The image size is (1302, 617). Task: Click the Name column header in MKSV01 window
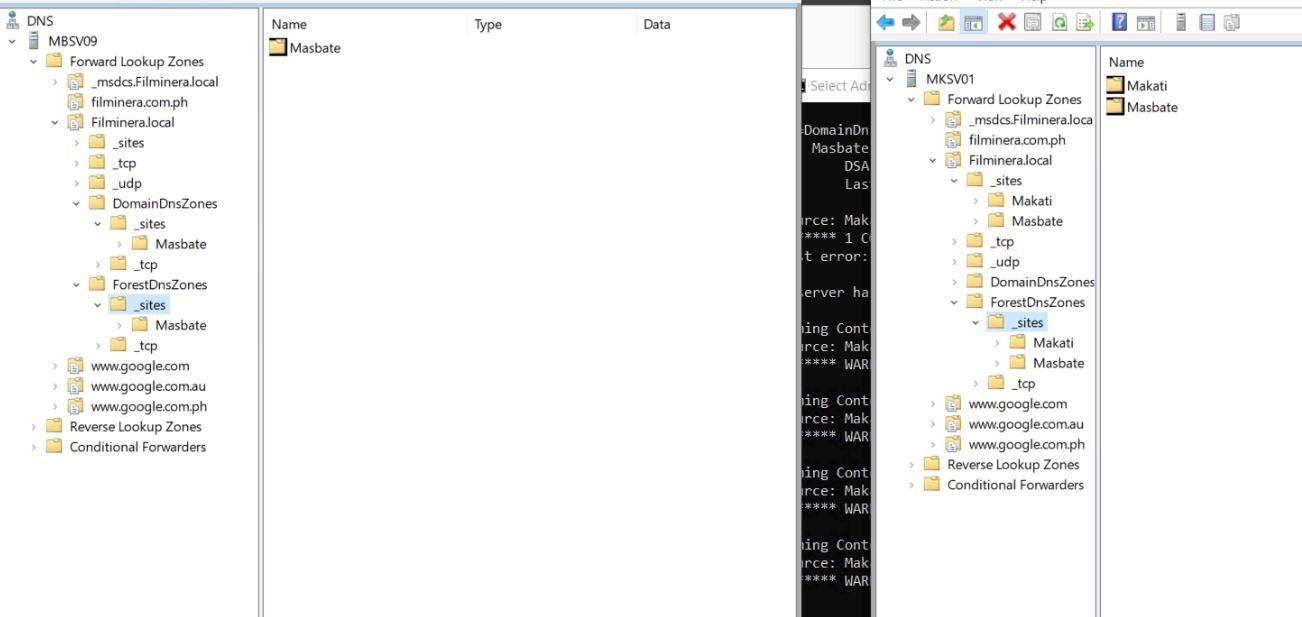pos(1126,62)
